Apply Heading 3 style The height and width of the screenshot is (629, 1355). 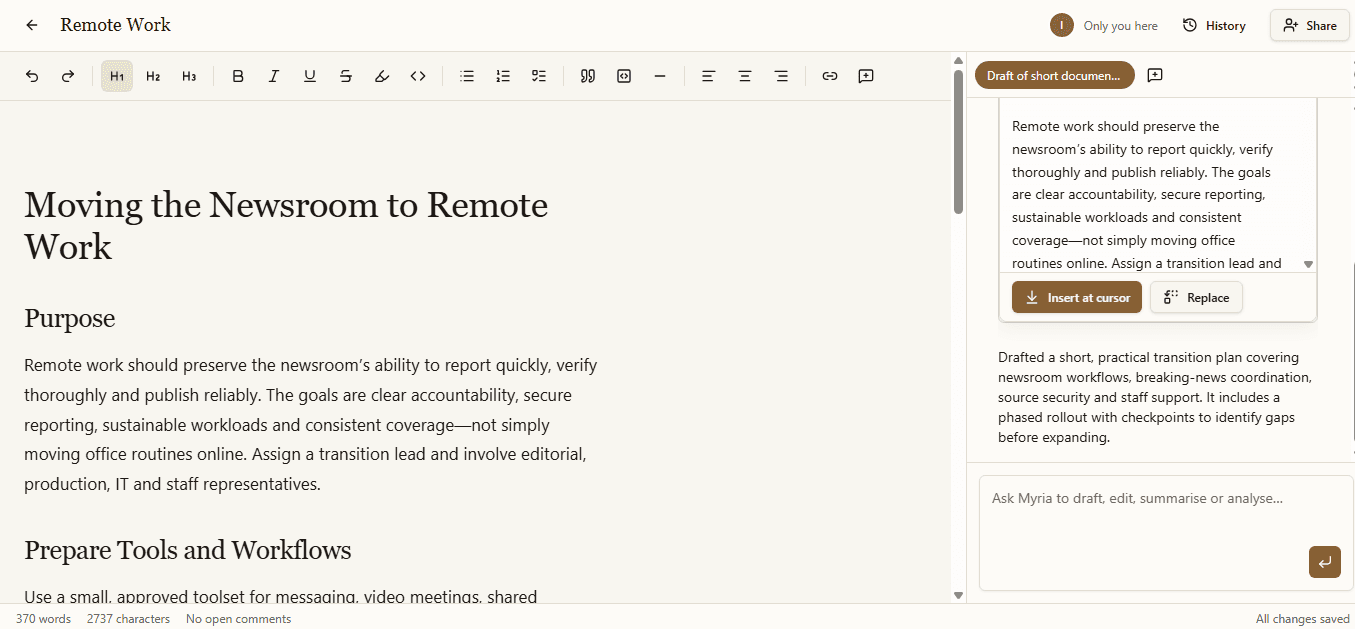coord(189,76)
